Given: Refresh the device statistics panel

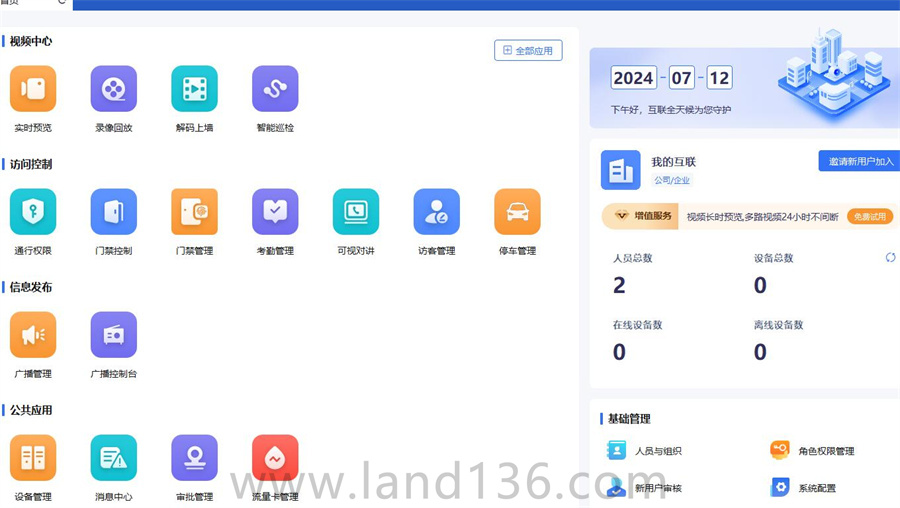Looking at the screenshot, I should pyautogui.click(x=891, y=258).
